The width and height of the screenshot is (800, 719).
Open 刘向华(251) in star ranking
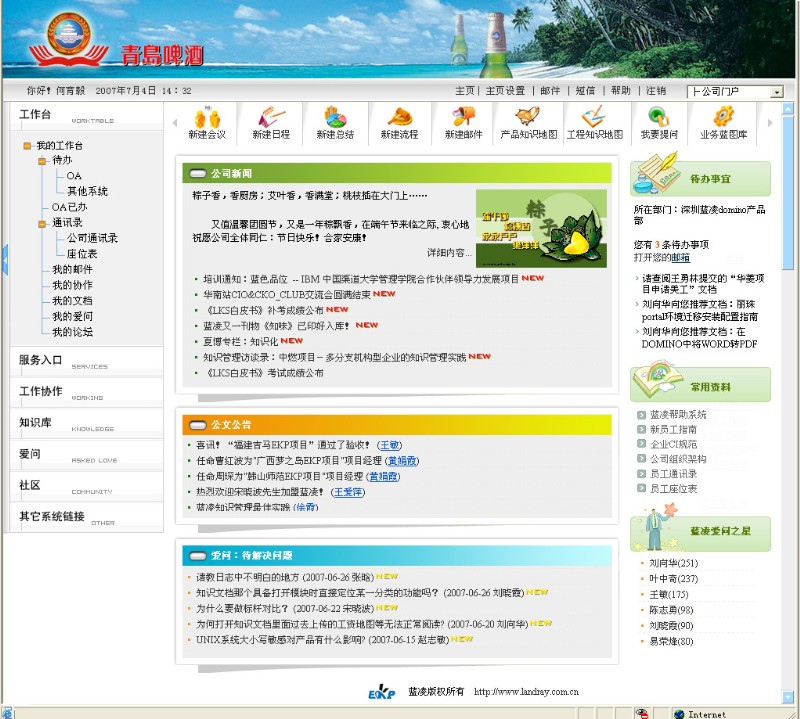click(673, 563)
